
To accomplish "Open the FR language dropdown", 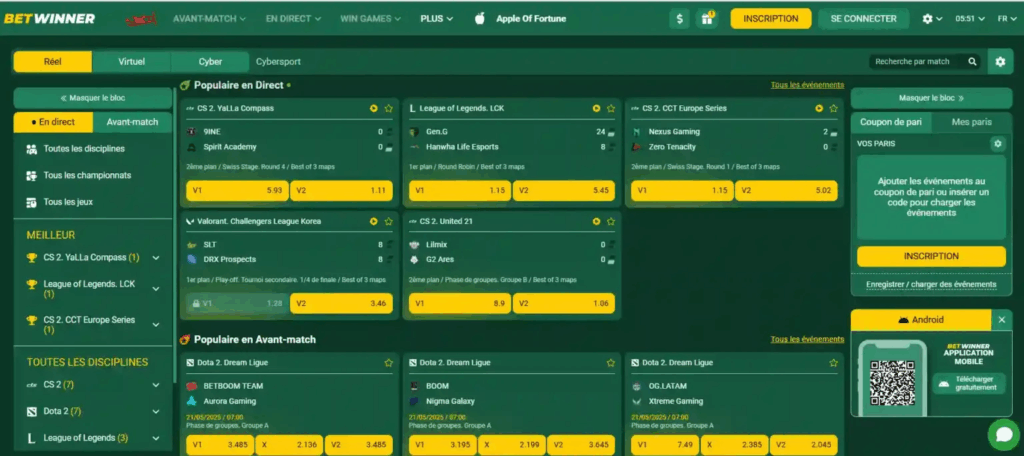I will click(1008, 19).
